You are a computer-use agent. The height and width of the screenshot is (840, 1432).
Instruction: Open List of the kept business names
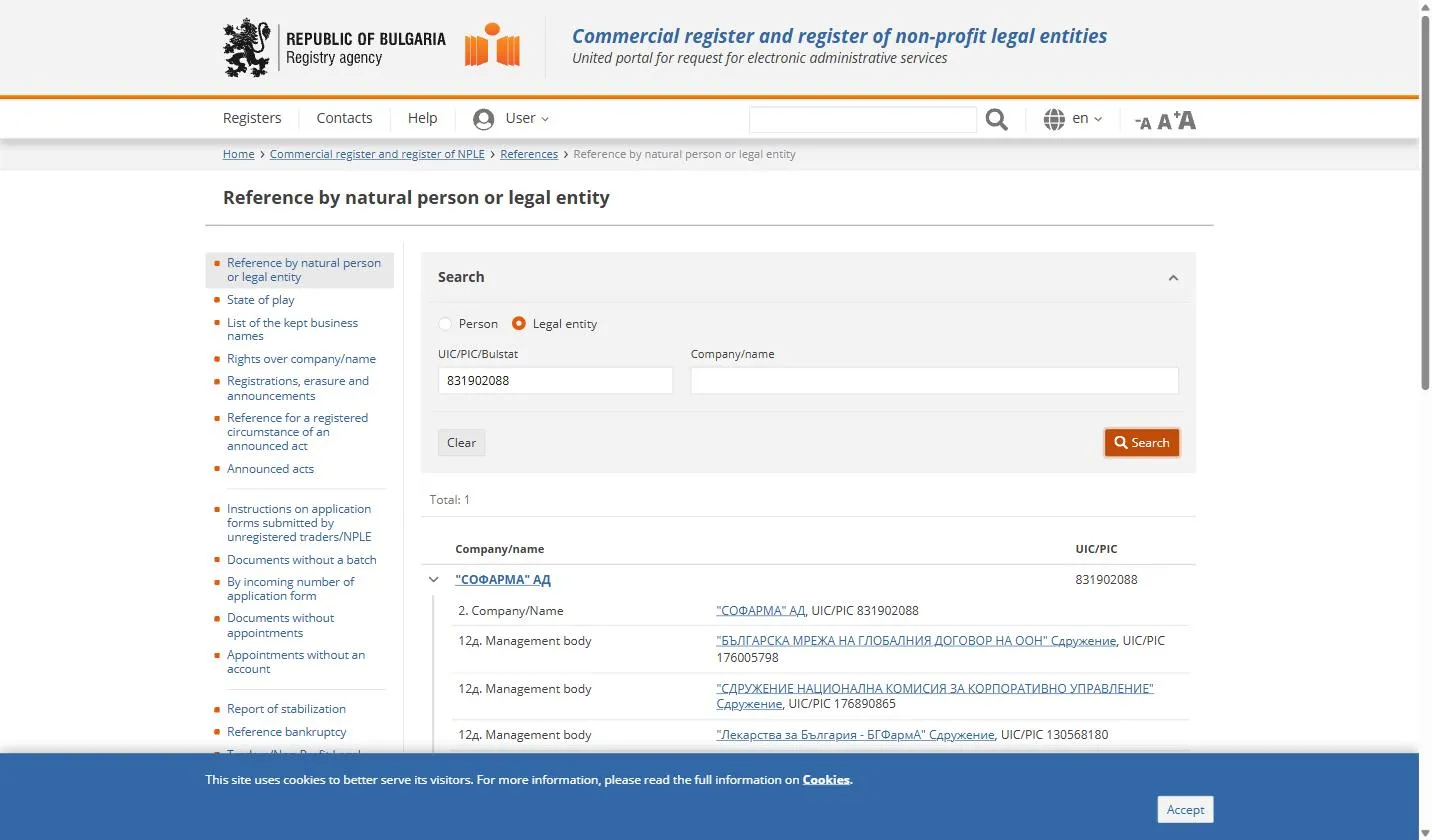click(292, 329)
